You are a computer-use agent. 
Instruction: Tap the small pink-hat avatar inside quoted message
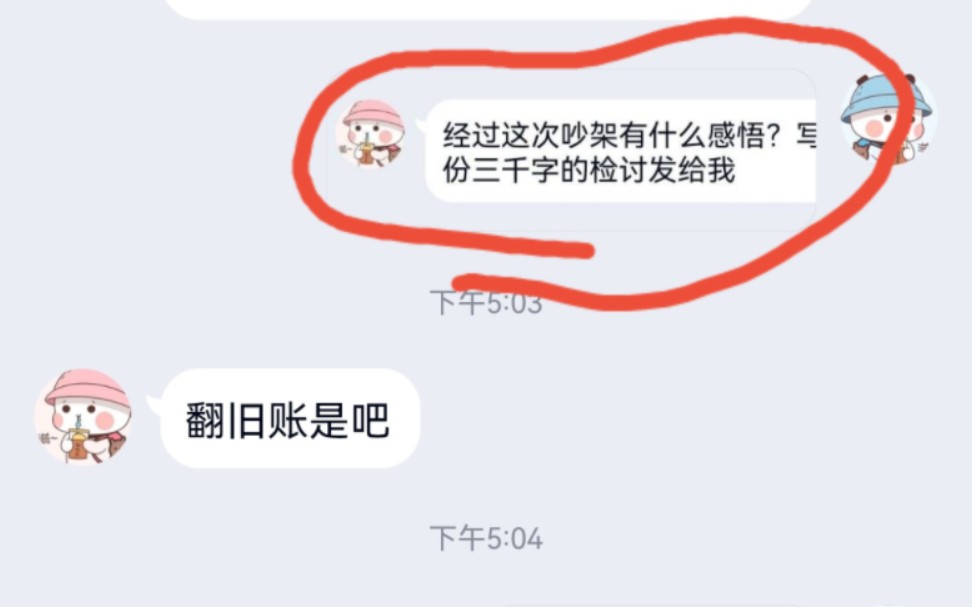370,134
